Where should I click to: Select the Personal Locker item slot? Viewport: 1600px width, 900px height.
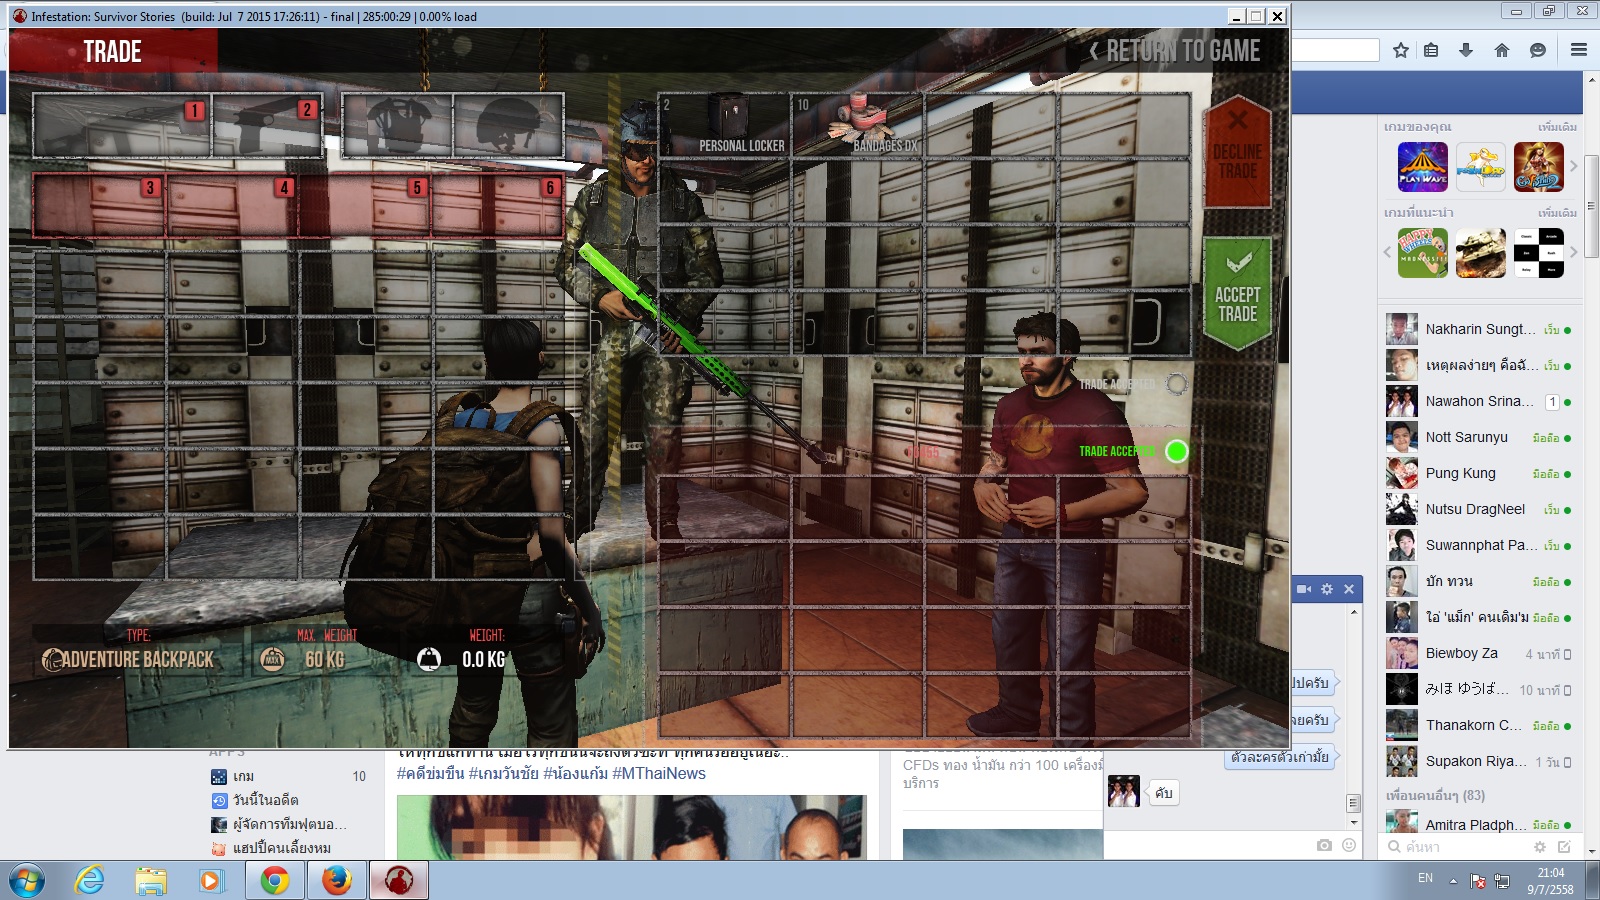(725, 125)
